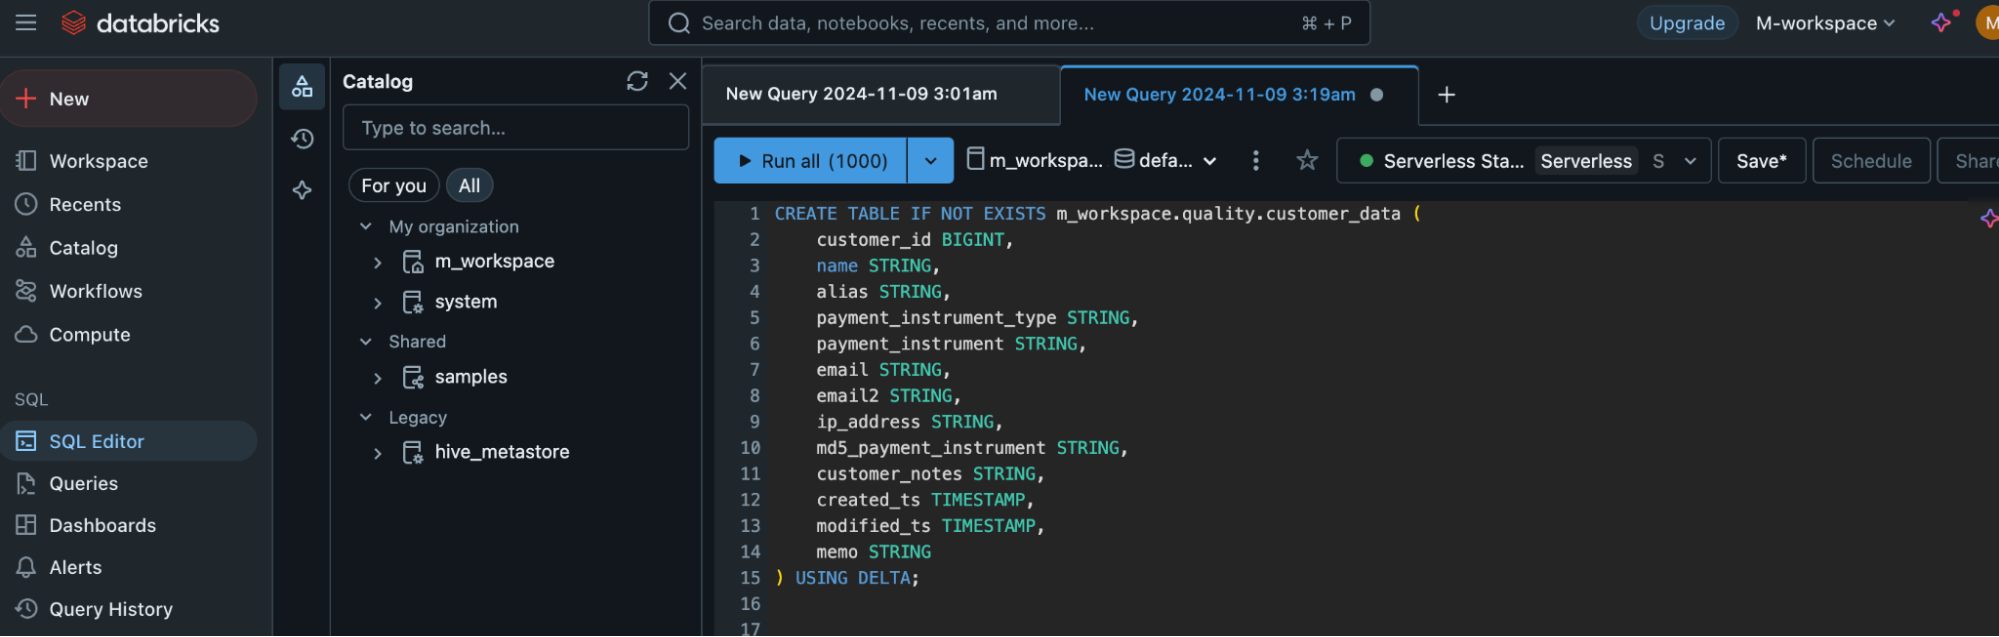
Task: Open the user avatar menu
Action: coord(1988,22)
